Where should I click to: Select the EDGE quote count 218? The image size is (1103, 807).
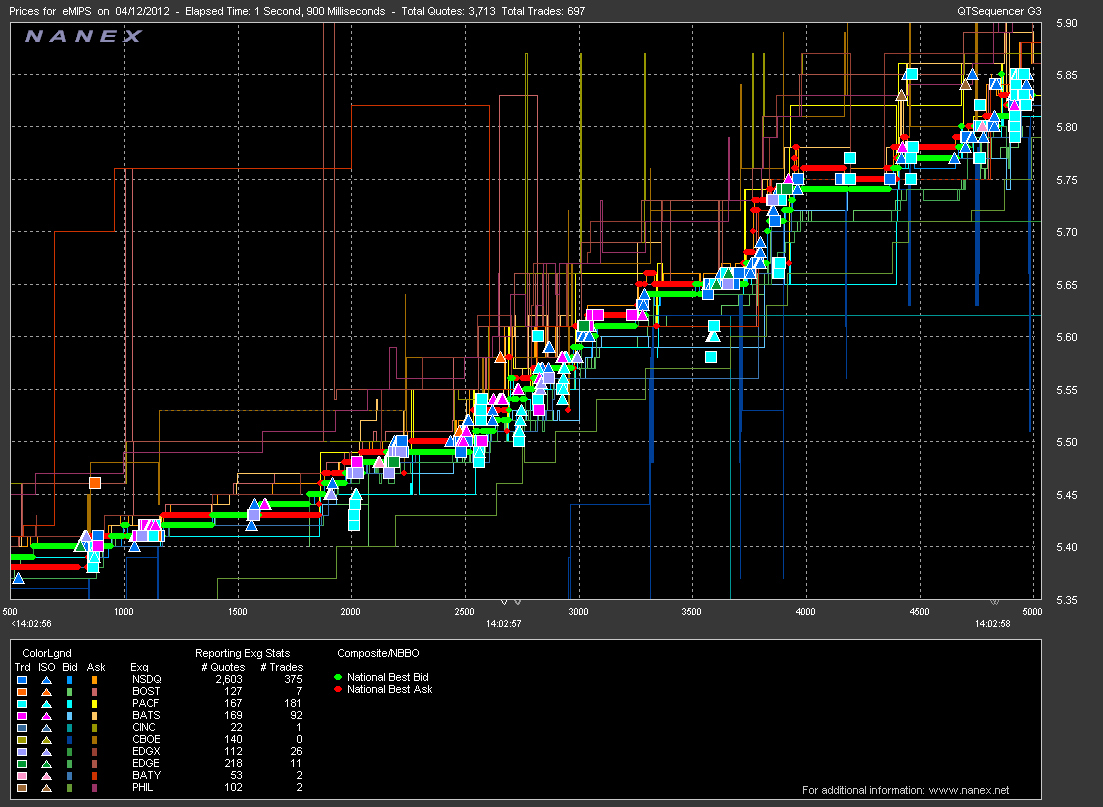234,763
